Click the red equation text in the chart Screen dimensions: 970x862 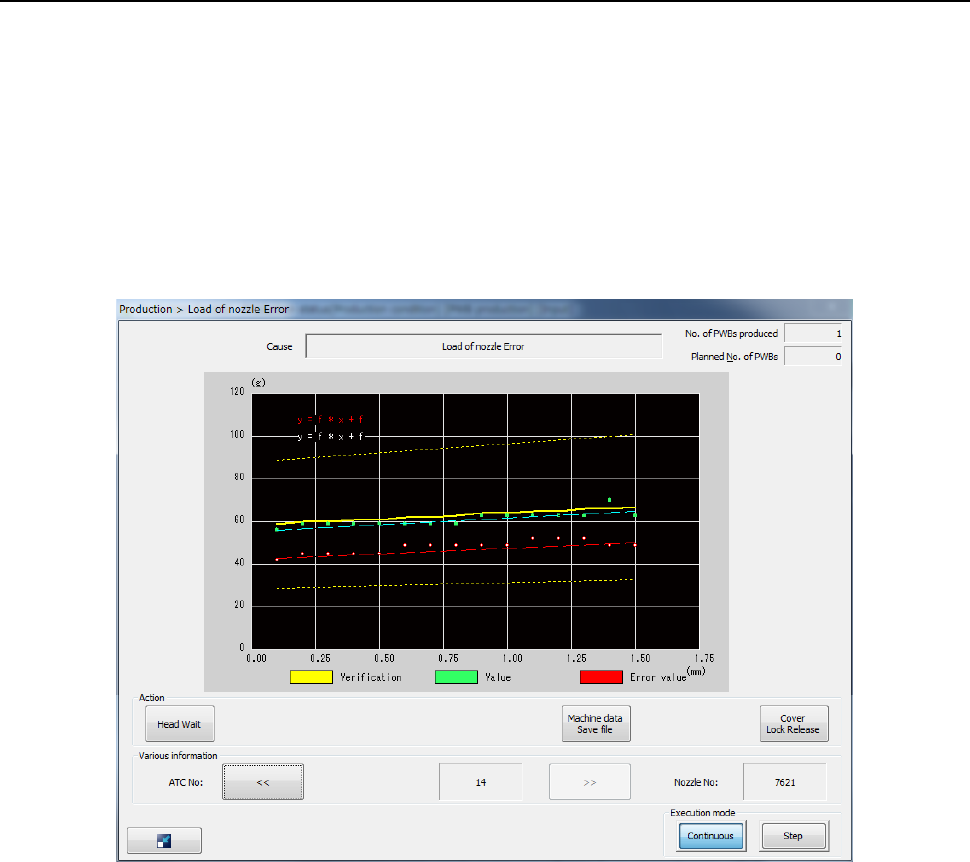(x=321, y=420)
